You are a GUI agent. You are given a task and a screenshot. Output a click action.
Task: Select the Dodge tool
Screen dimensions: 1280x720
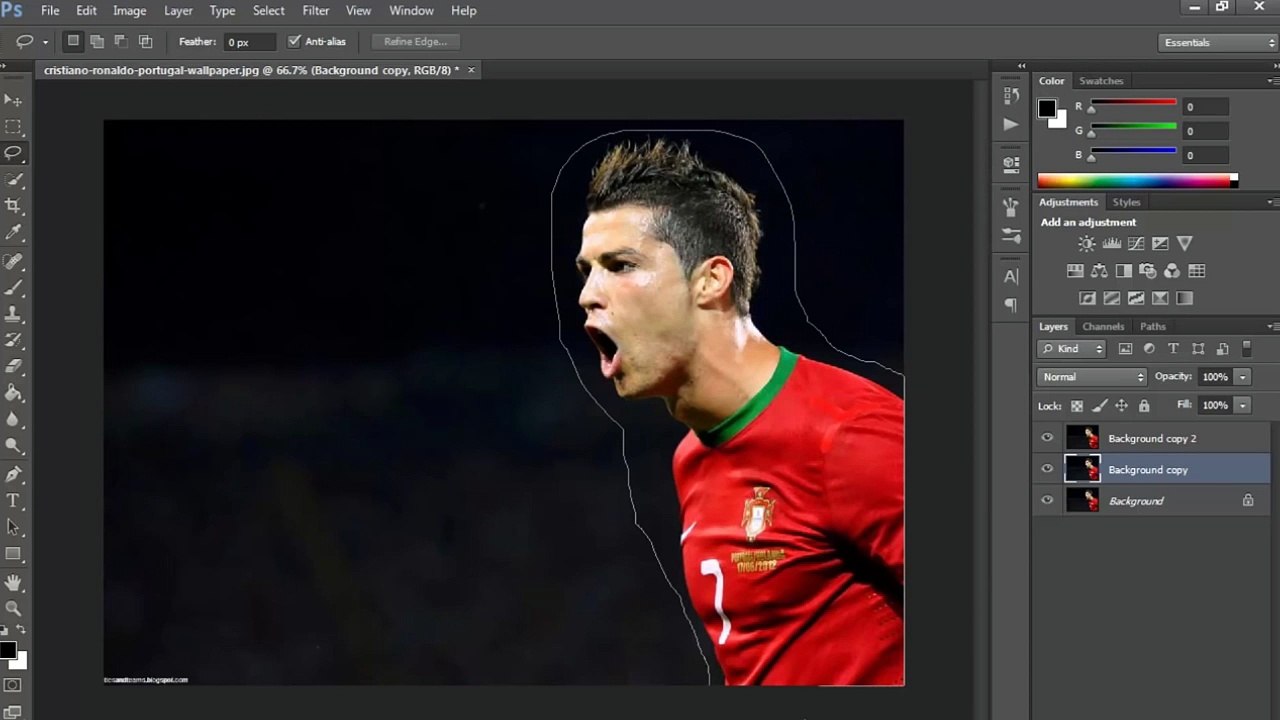point(13,445)
